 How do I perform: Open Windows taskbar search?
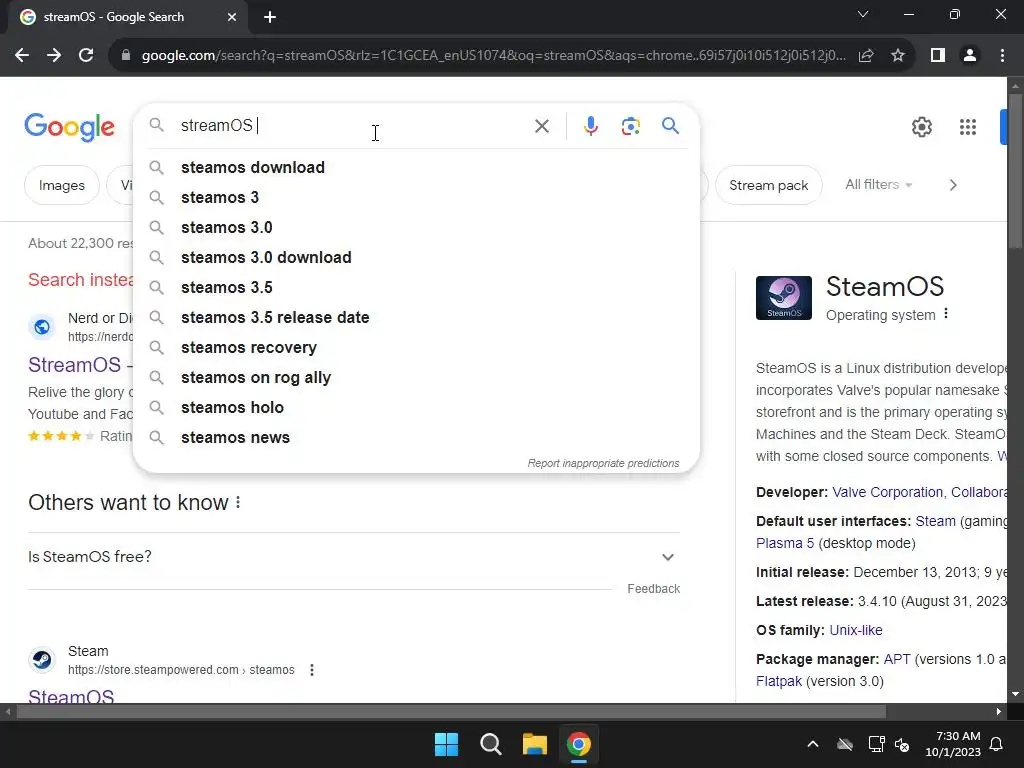click(x=490, y=744)
